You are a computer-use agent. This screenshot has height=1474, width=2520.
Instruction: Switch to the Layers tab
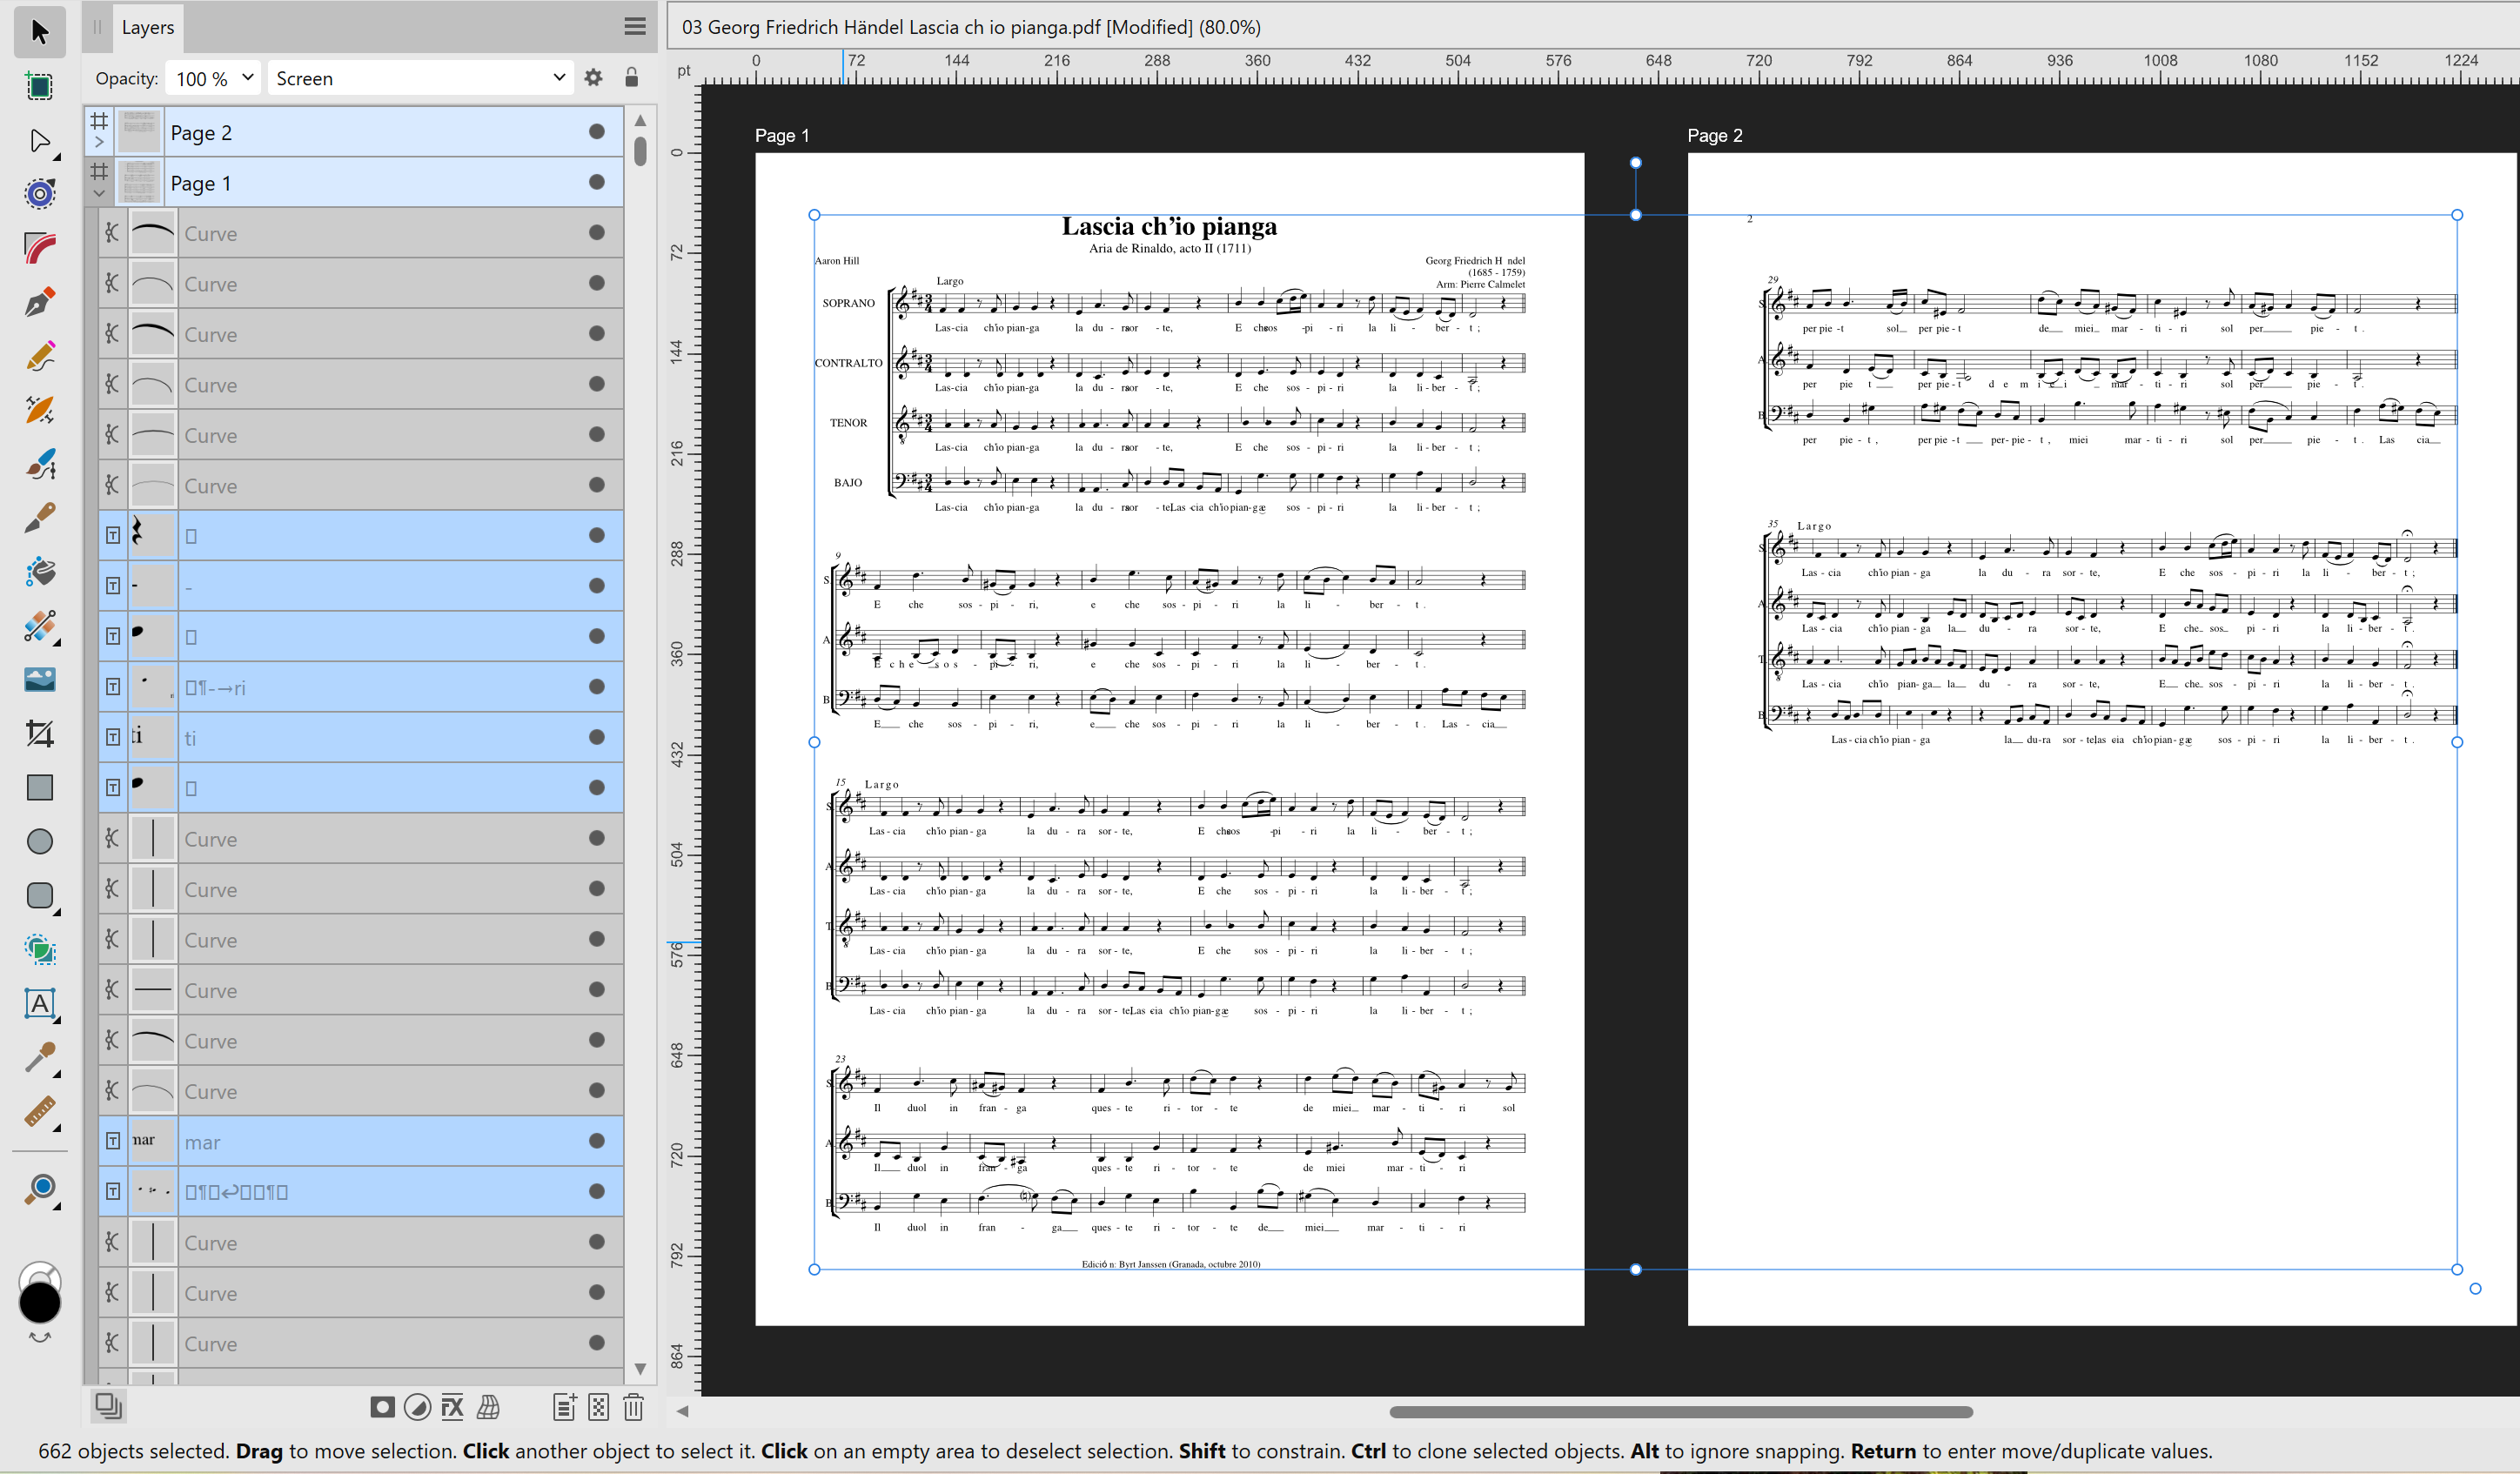click(x=147, y=27)
